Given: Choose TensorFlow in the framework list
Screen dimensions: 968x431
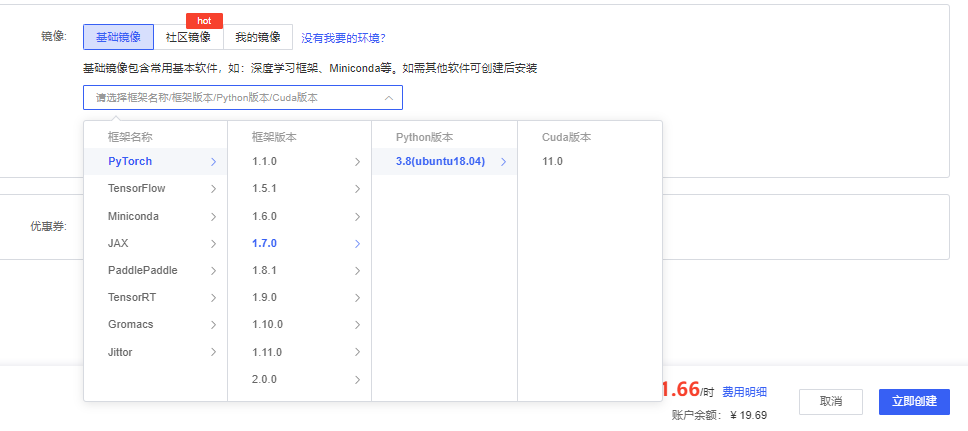Looking at the screenshot, I should click(x=156, y=188).
